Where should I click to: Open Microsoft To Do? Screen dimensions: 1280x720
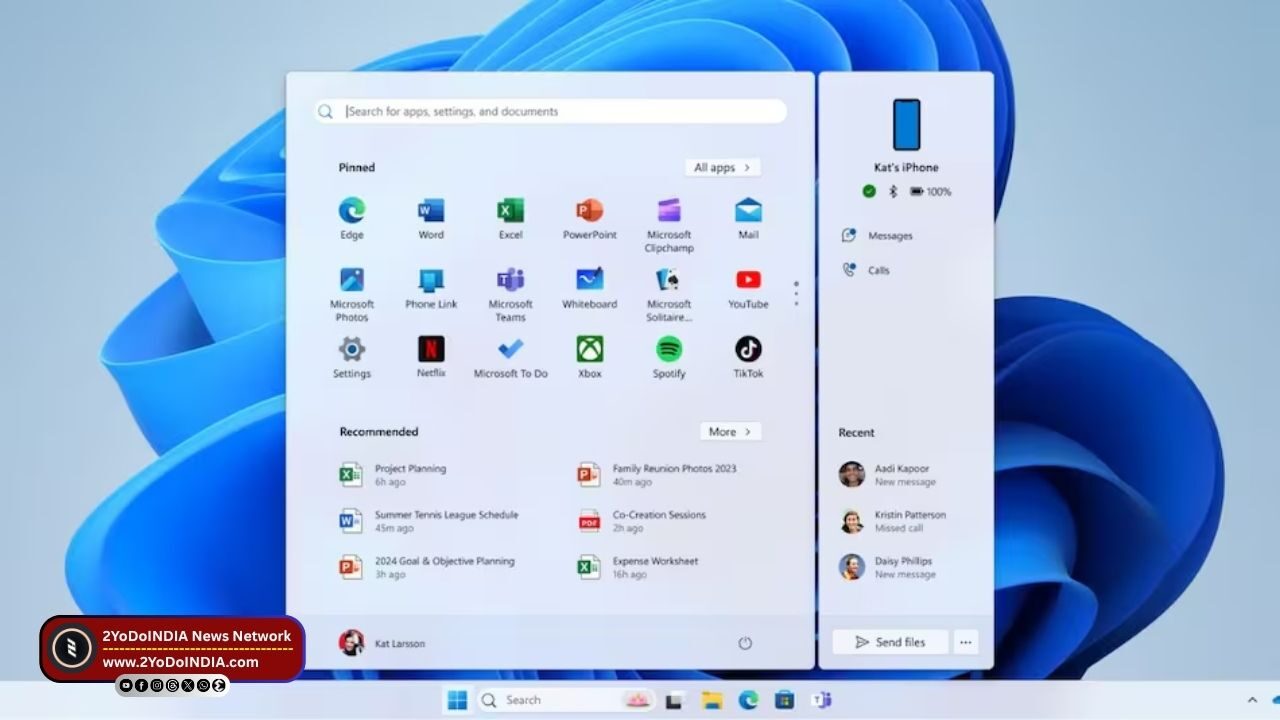pyautogui.click(x=510, y=357)
